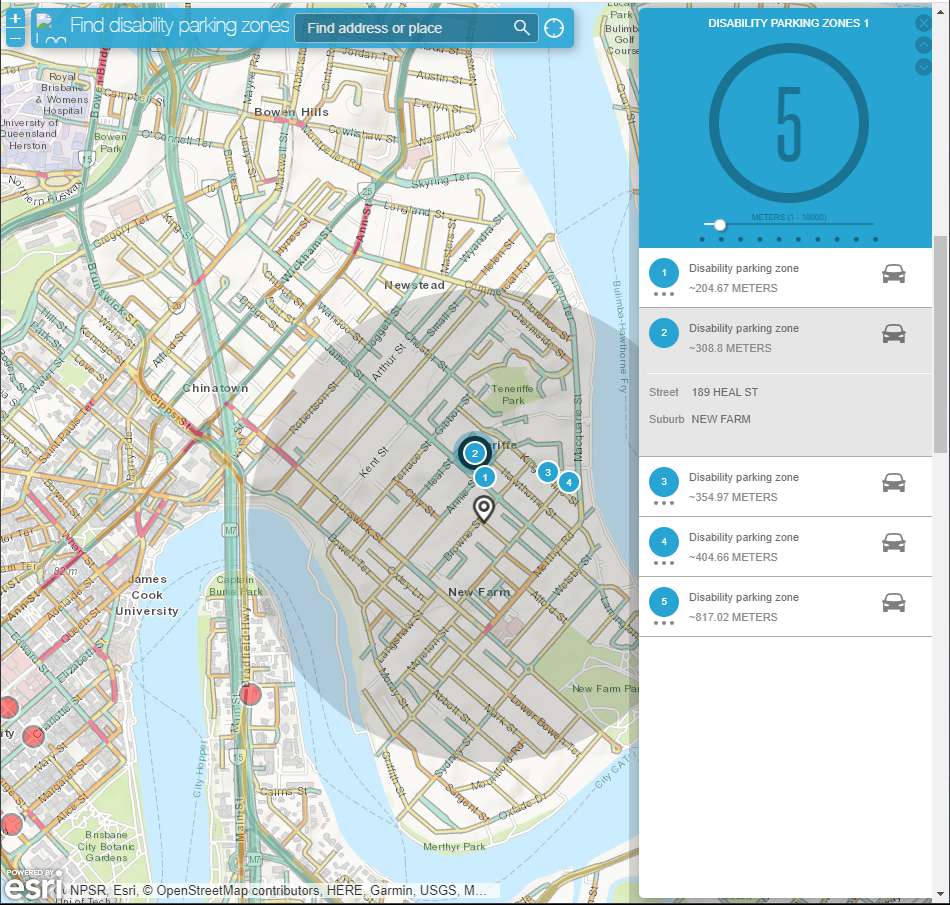This screenshot has width=950, height=905.
Task: Click zoom in plus on the map
Action: [15, 17]
